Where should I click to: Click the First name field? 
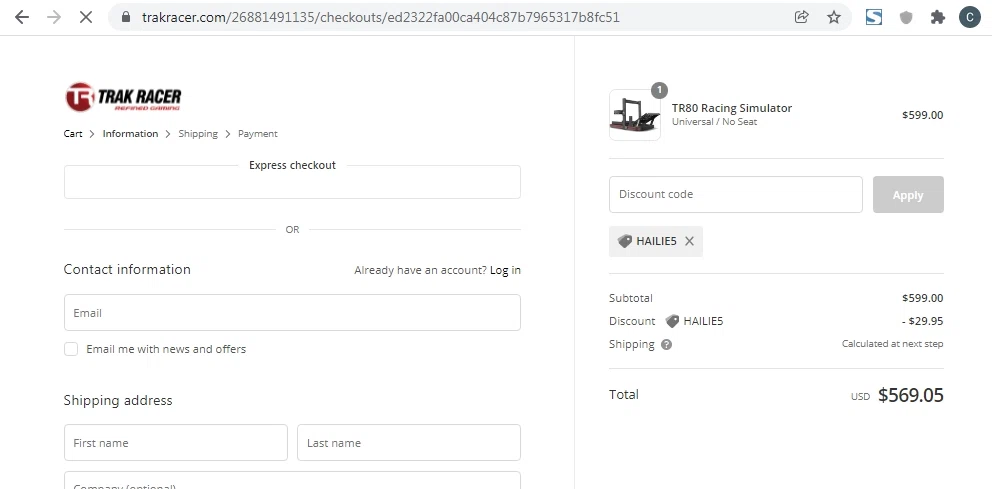click(x=176, y=443)
